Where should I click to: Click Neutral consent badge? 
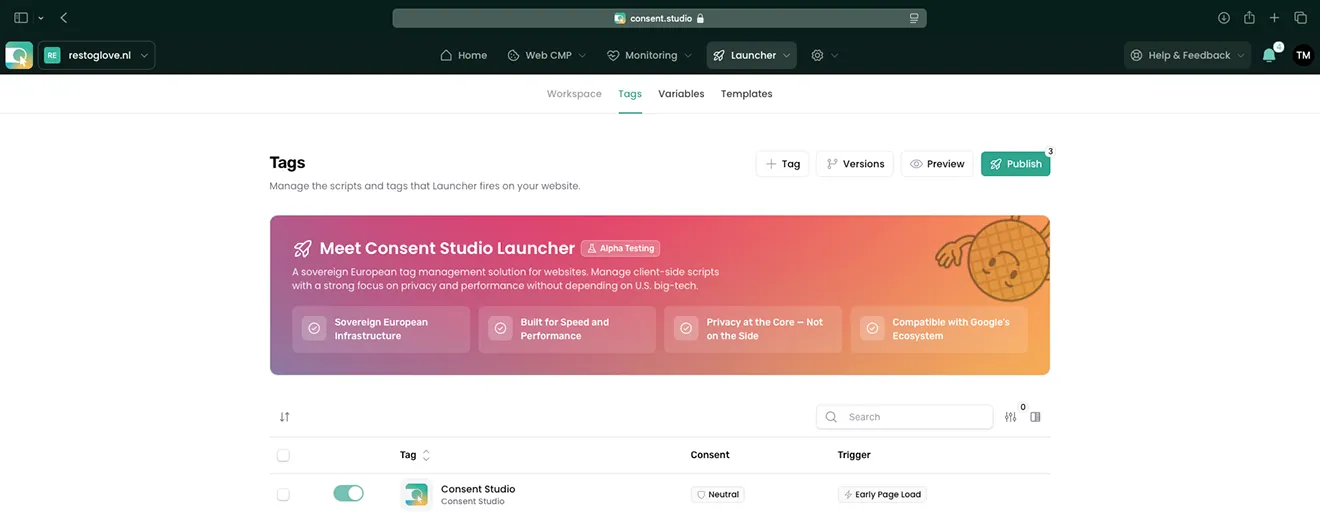coord(717,494)
